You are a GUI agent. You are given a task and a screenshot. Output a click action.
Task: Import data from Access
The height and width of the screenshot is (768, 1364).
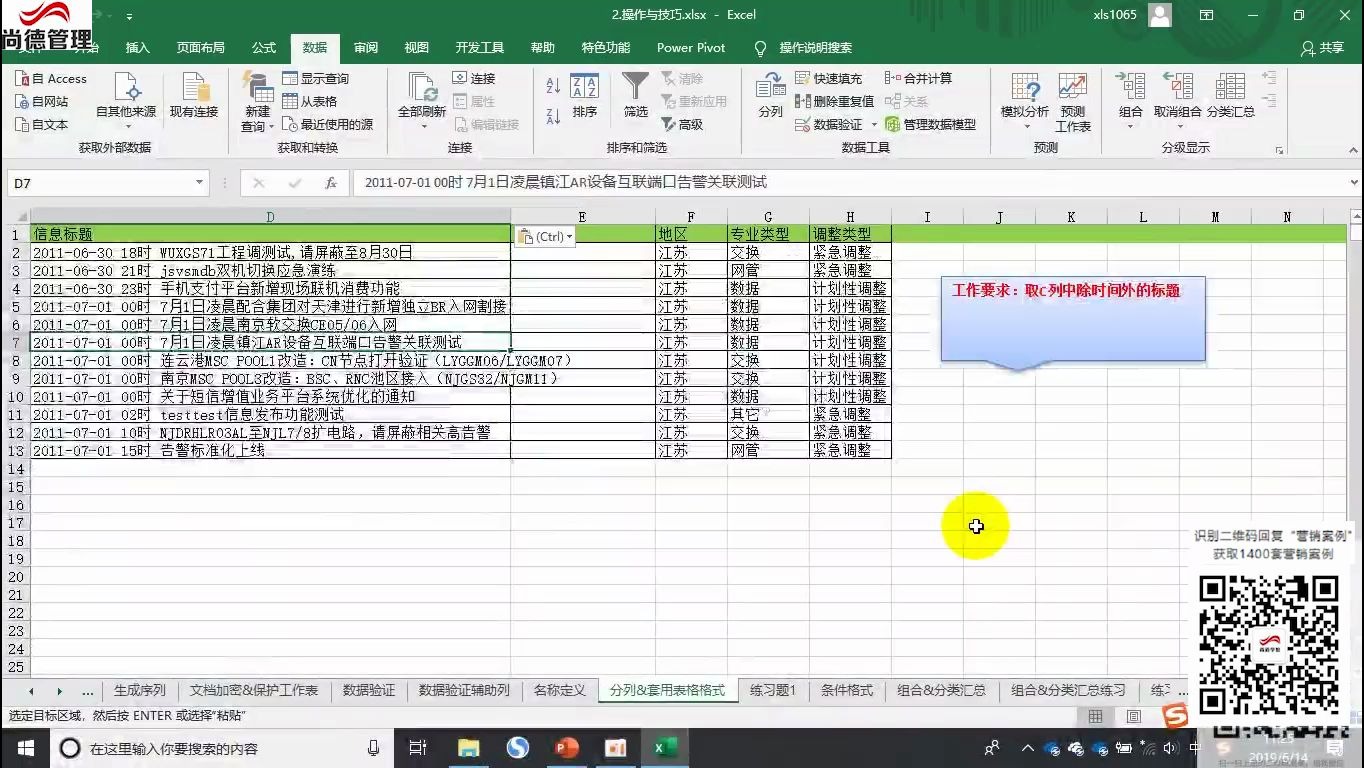pyautogui.click(x=51, y=79)
